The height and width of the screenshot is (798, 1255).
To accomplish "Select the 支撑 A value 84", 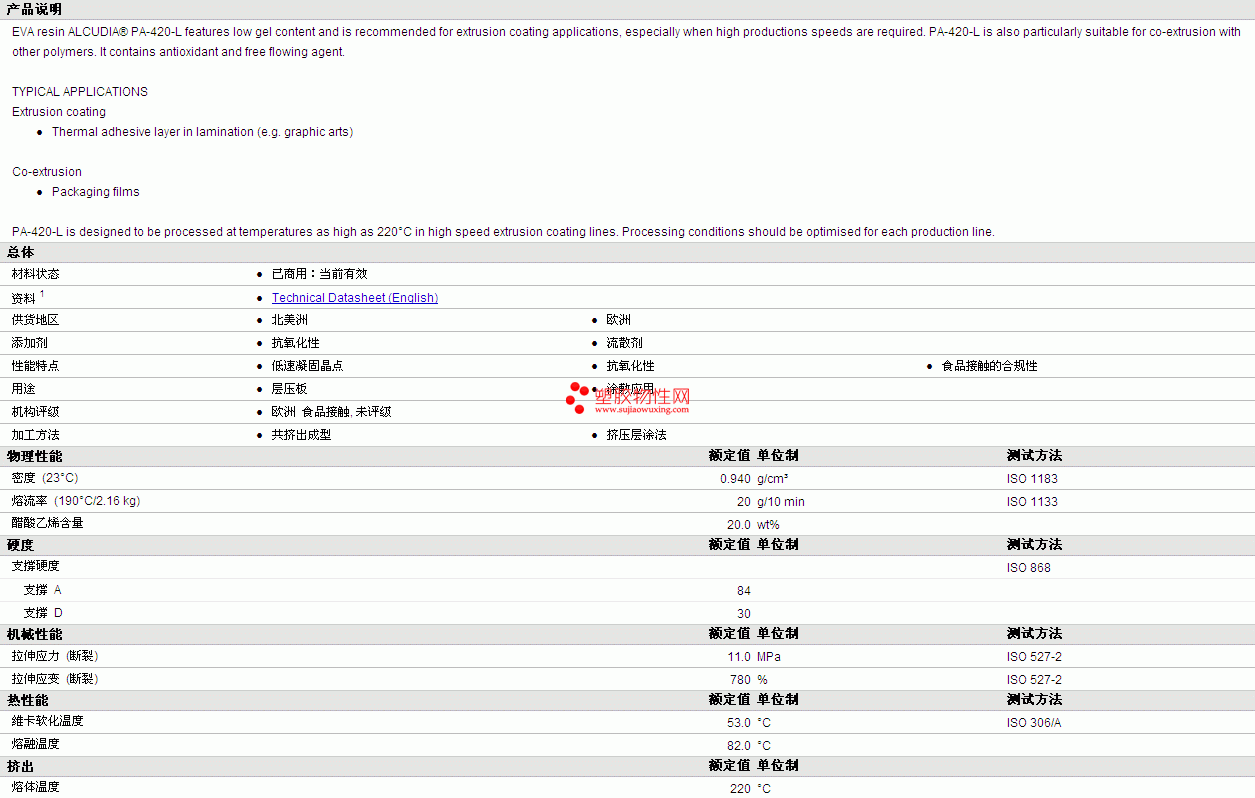I will pyautogui.click(x=744, y=591).
